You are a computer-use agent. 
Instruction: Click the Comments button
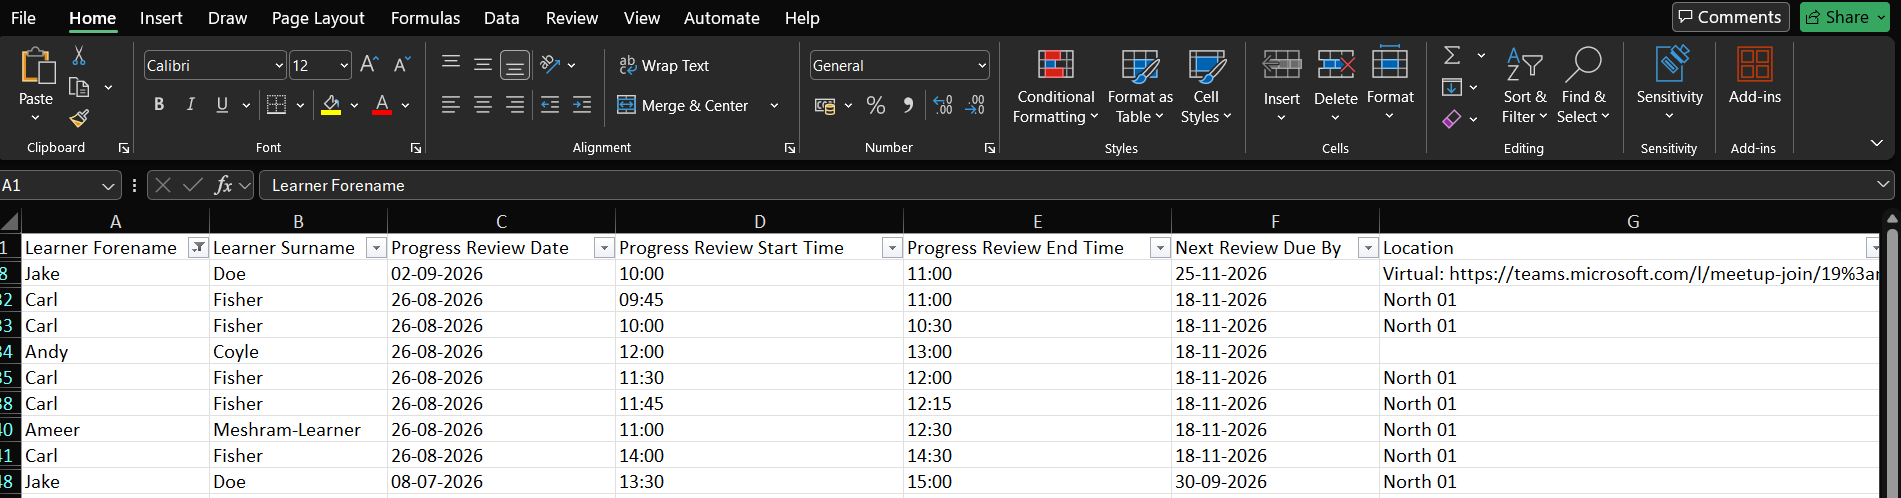pos(1730,17)
